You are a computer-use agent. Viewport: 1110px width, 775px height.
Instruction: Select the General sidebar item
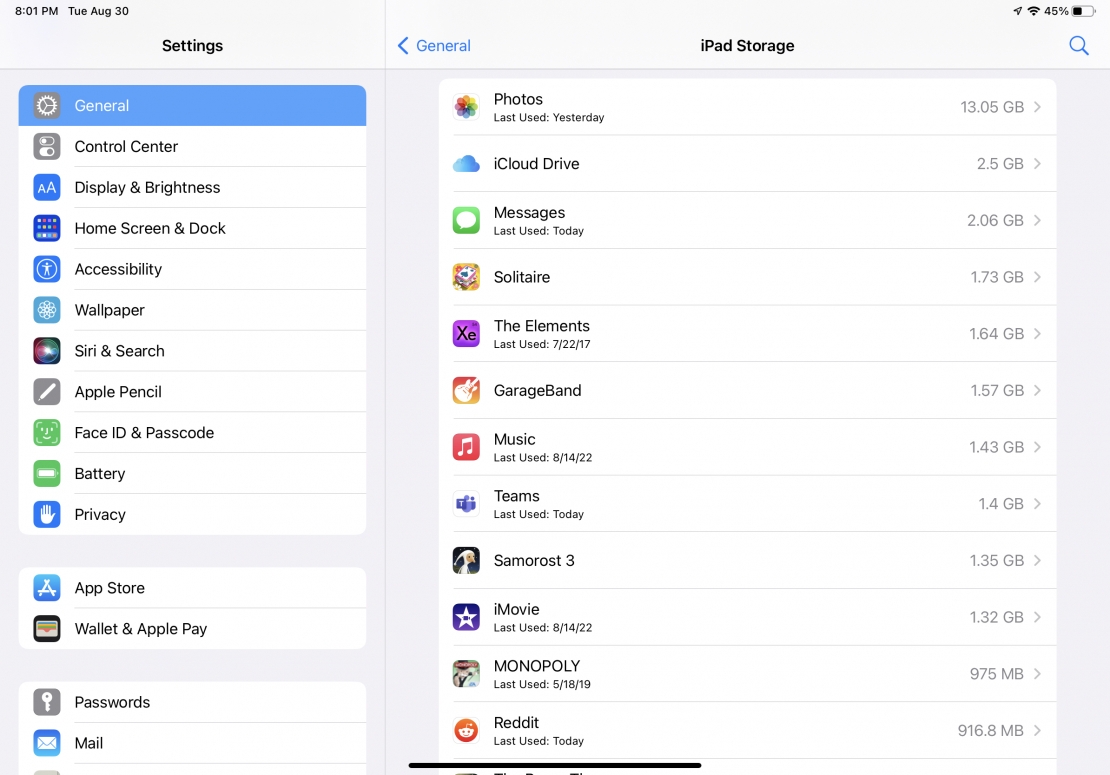[x=192, y=105]
